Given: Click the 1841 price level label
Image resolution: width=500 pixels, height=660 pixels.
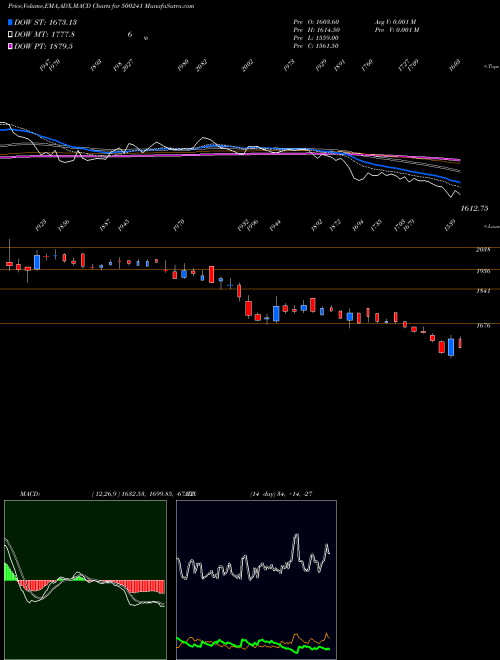Looking at the screenshot, I should tap(483, 291).
